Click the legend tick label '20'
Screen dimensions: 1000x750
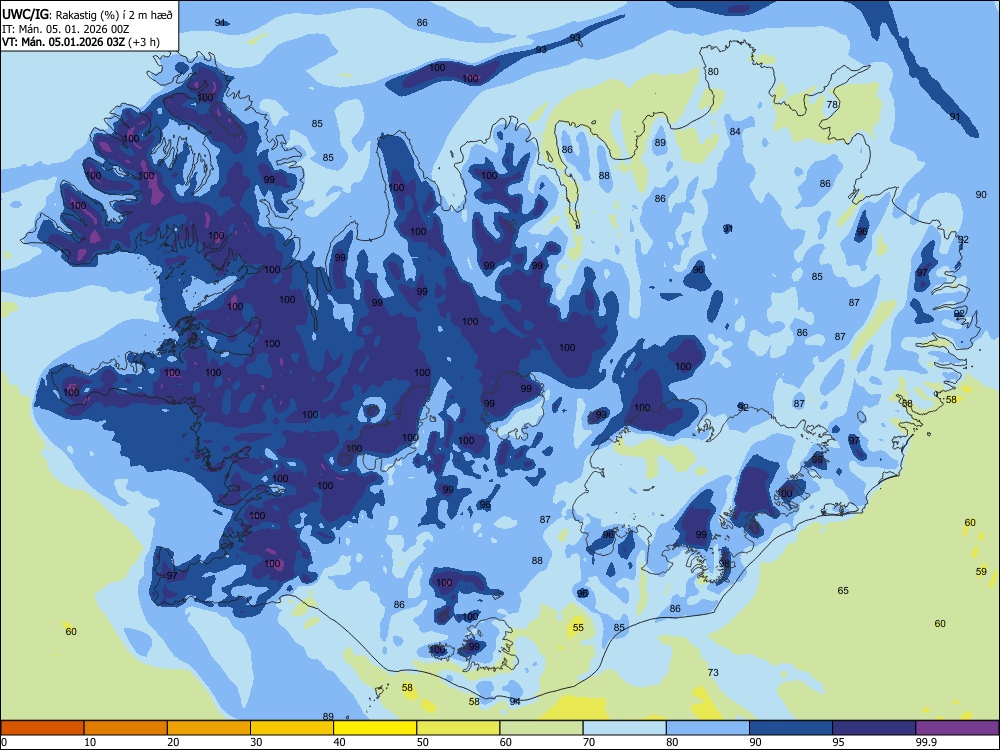pos(173,742)
